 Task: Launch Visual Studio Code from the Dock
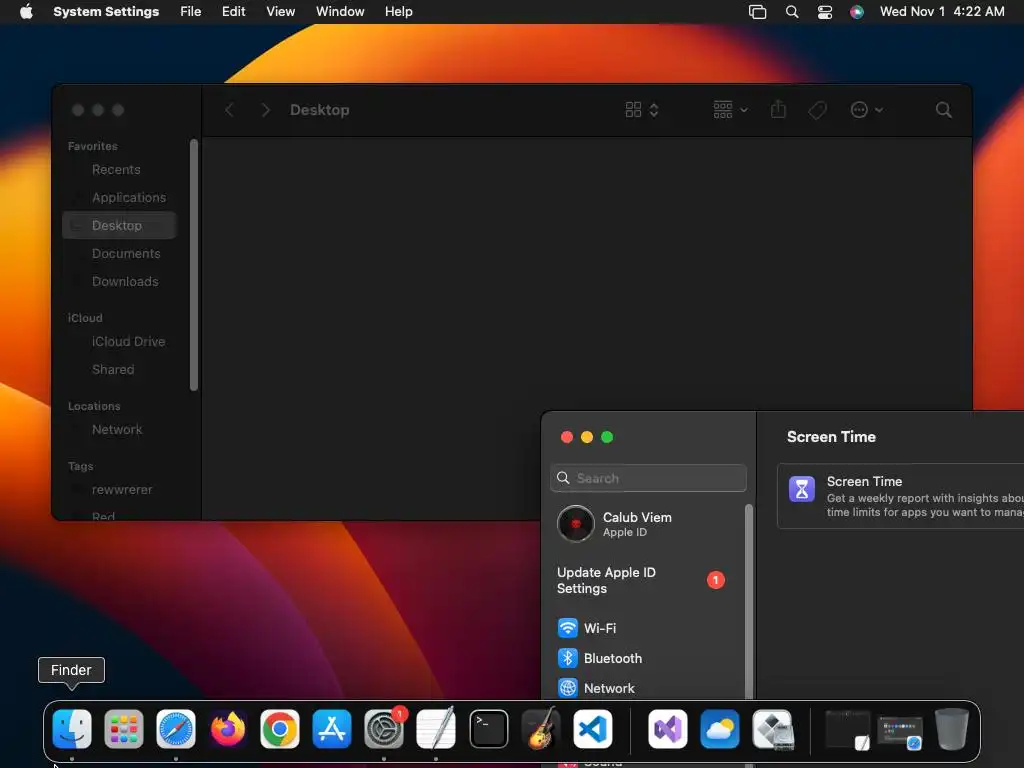click(593, 729)
